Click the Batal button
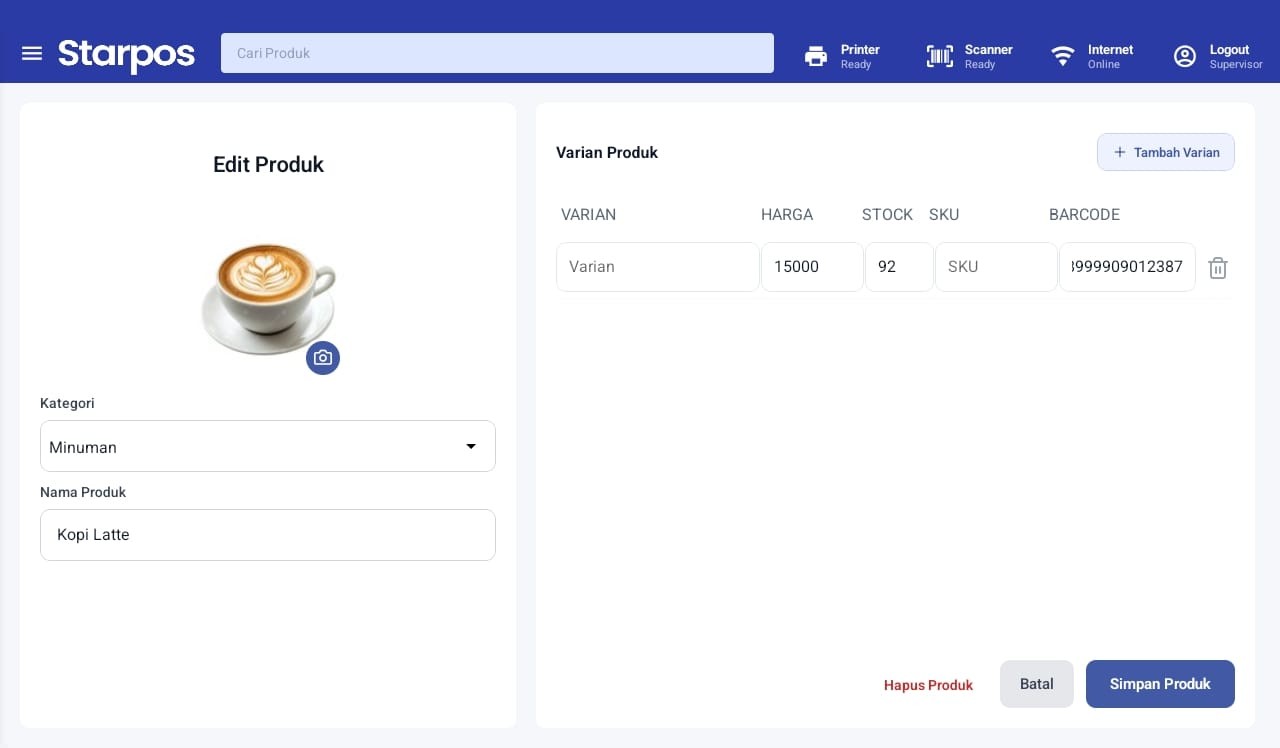This screenshot has height=748, width=1280. coord(1037,684)
